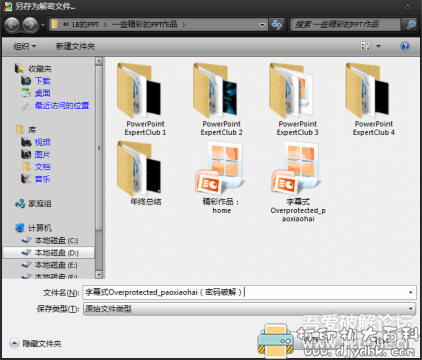Image resolution: width=422 pixels, height=360 pixels.
Task: Click the navigation pane scroll down arrow
Action: point(99,274)
